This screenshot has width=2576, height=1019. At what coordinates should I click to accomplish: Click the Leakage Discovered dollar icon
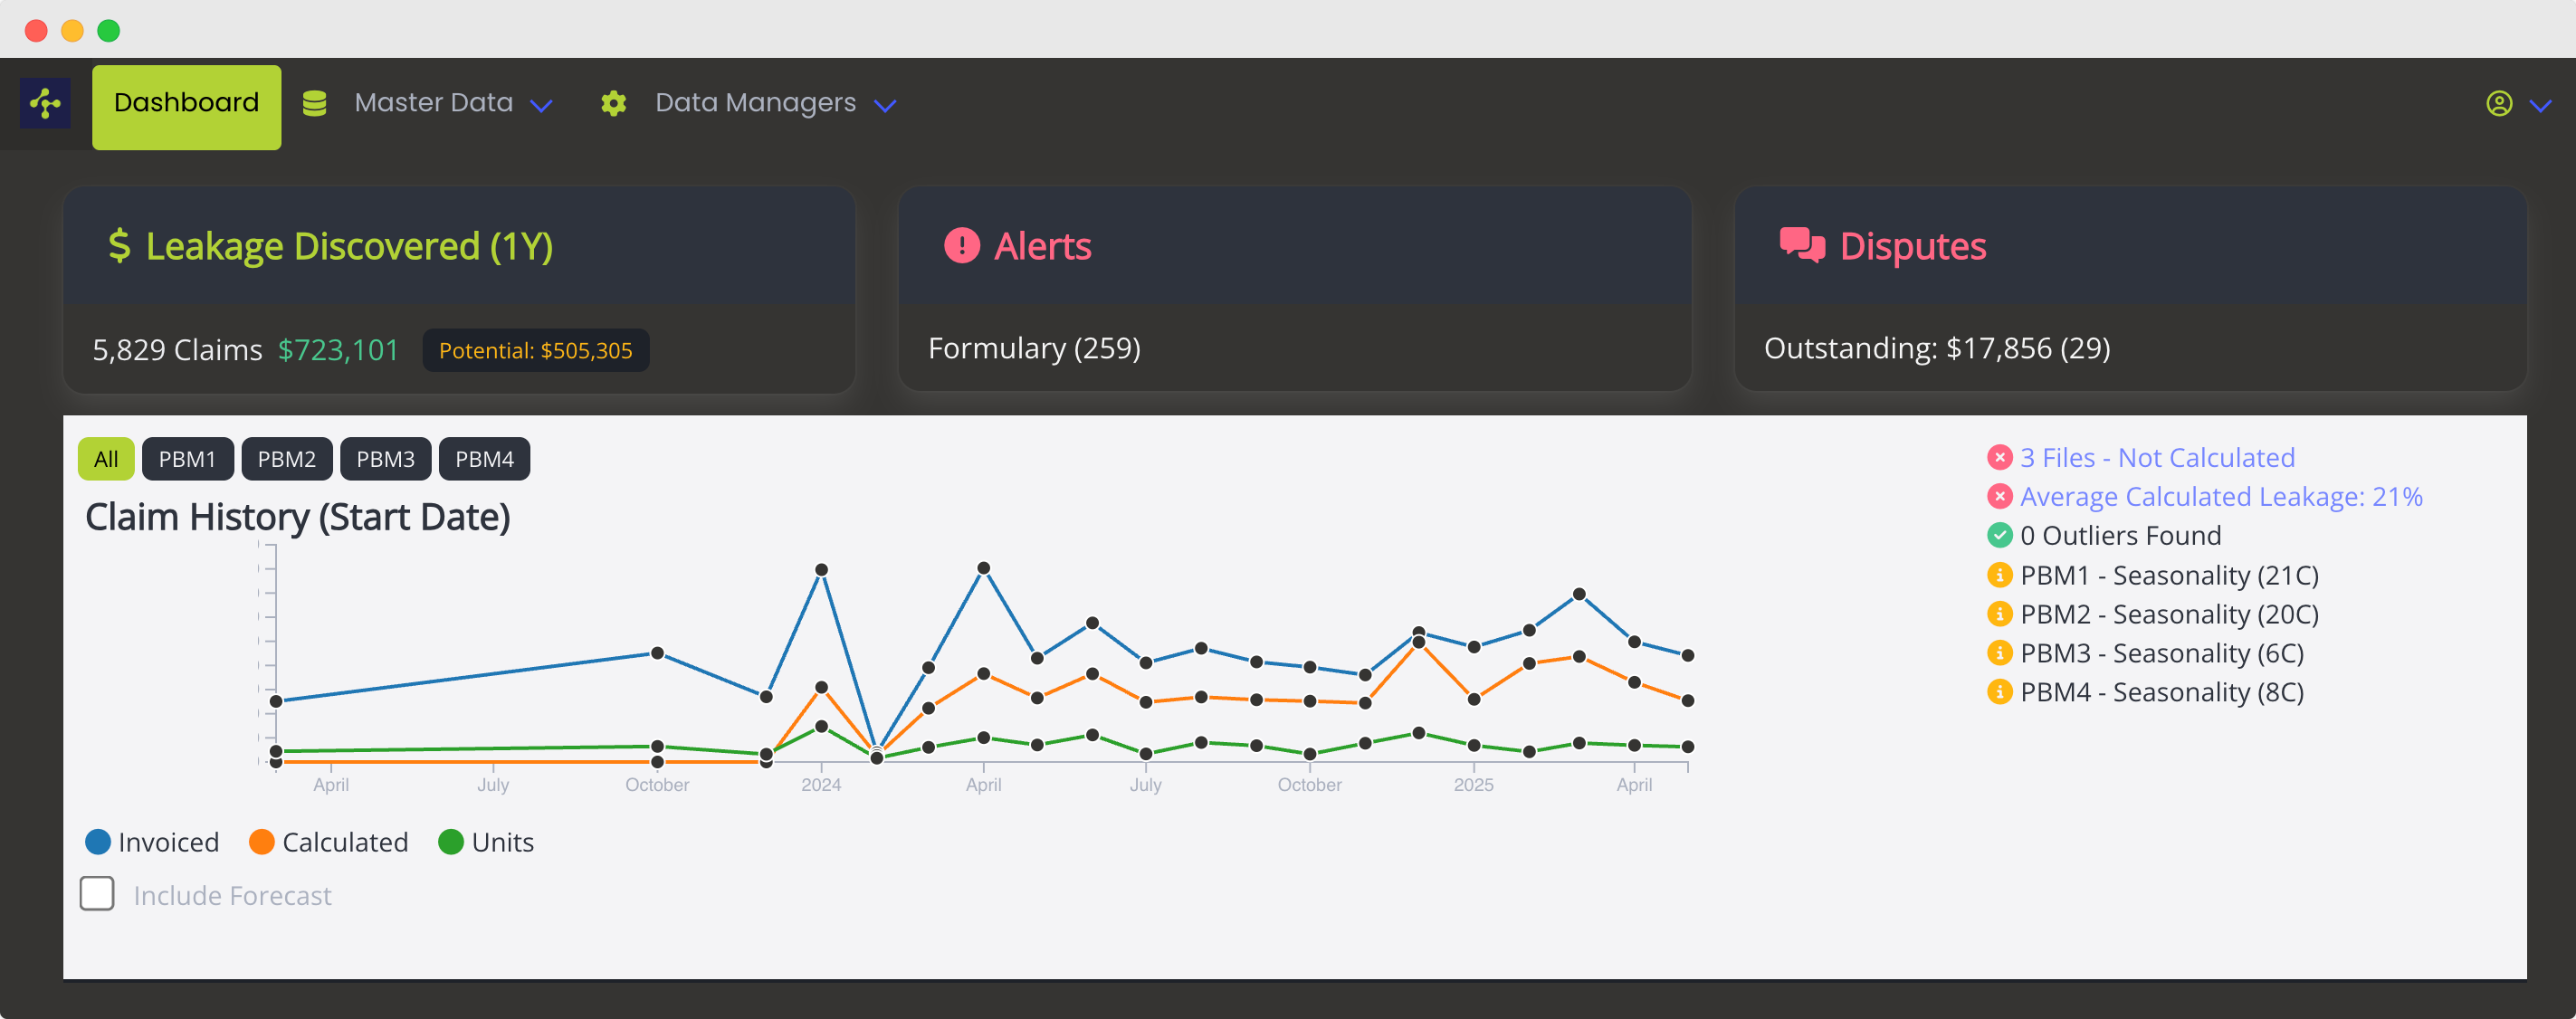[119, 246]
